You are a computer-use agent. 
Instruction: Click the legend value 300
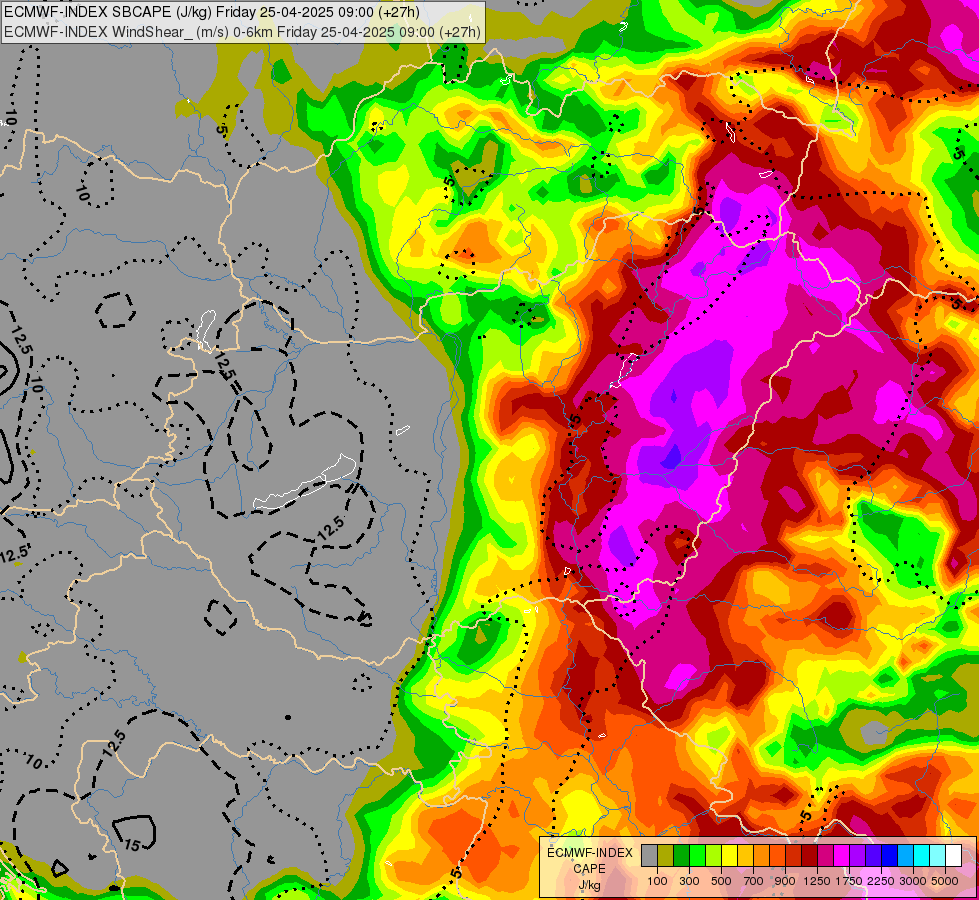pyautogui.click(x=689, y=881)
